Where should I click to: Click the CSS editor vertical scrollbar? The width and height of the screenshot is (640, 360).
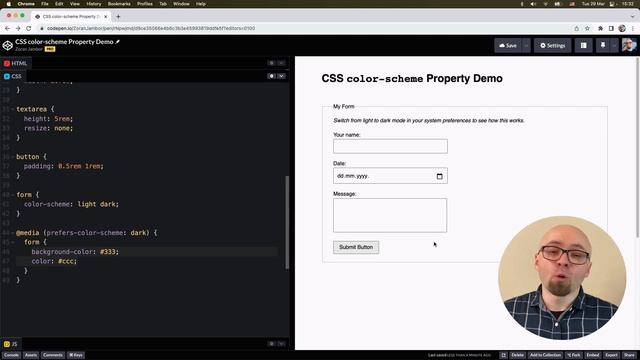coord(287,222)
